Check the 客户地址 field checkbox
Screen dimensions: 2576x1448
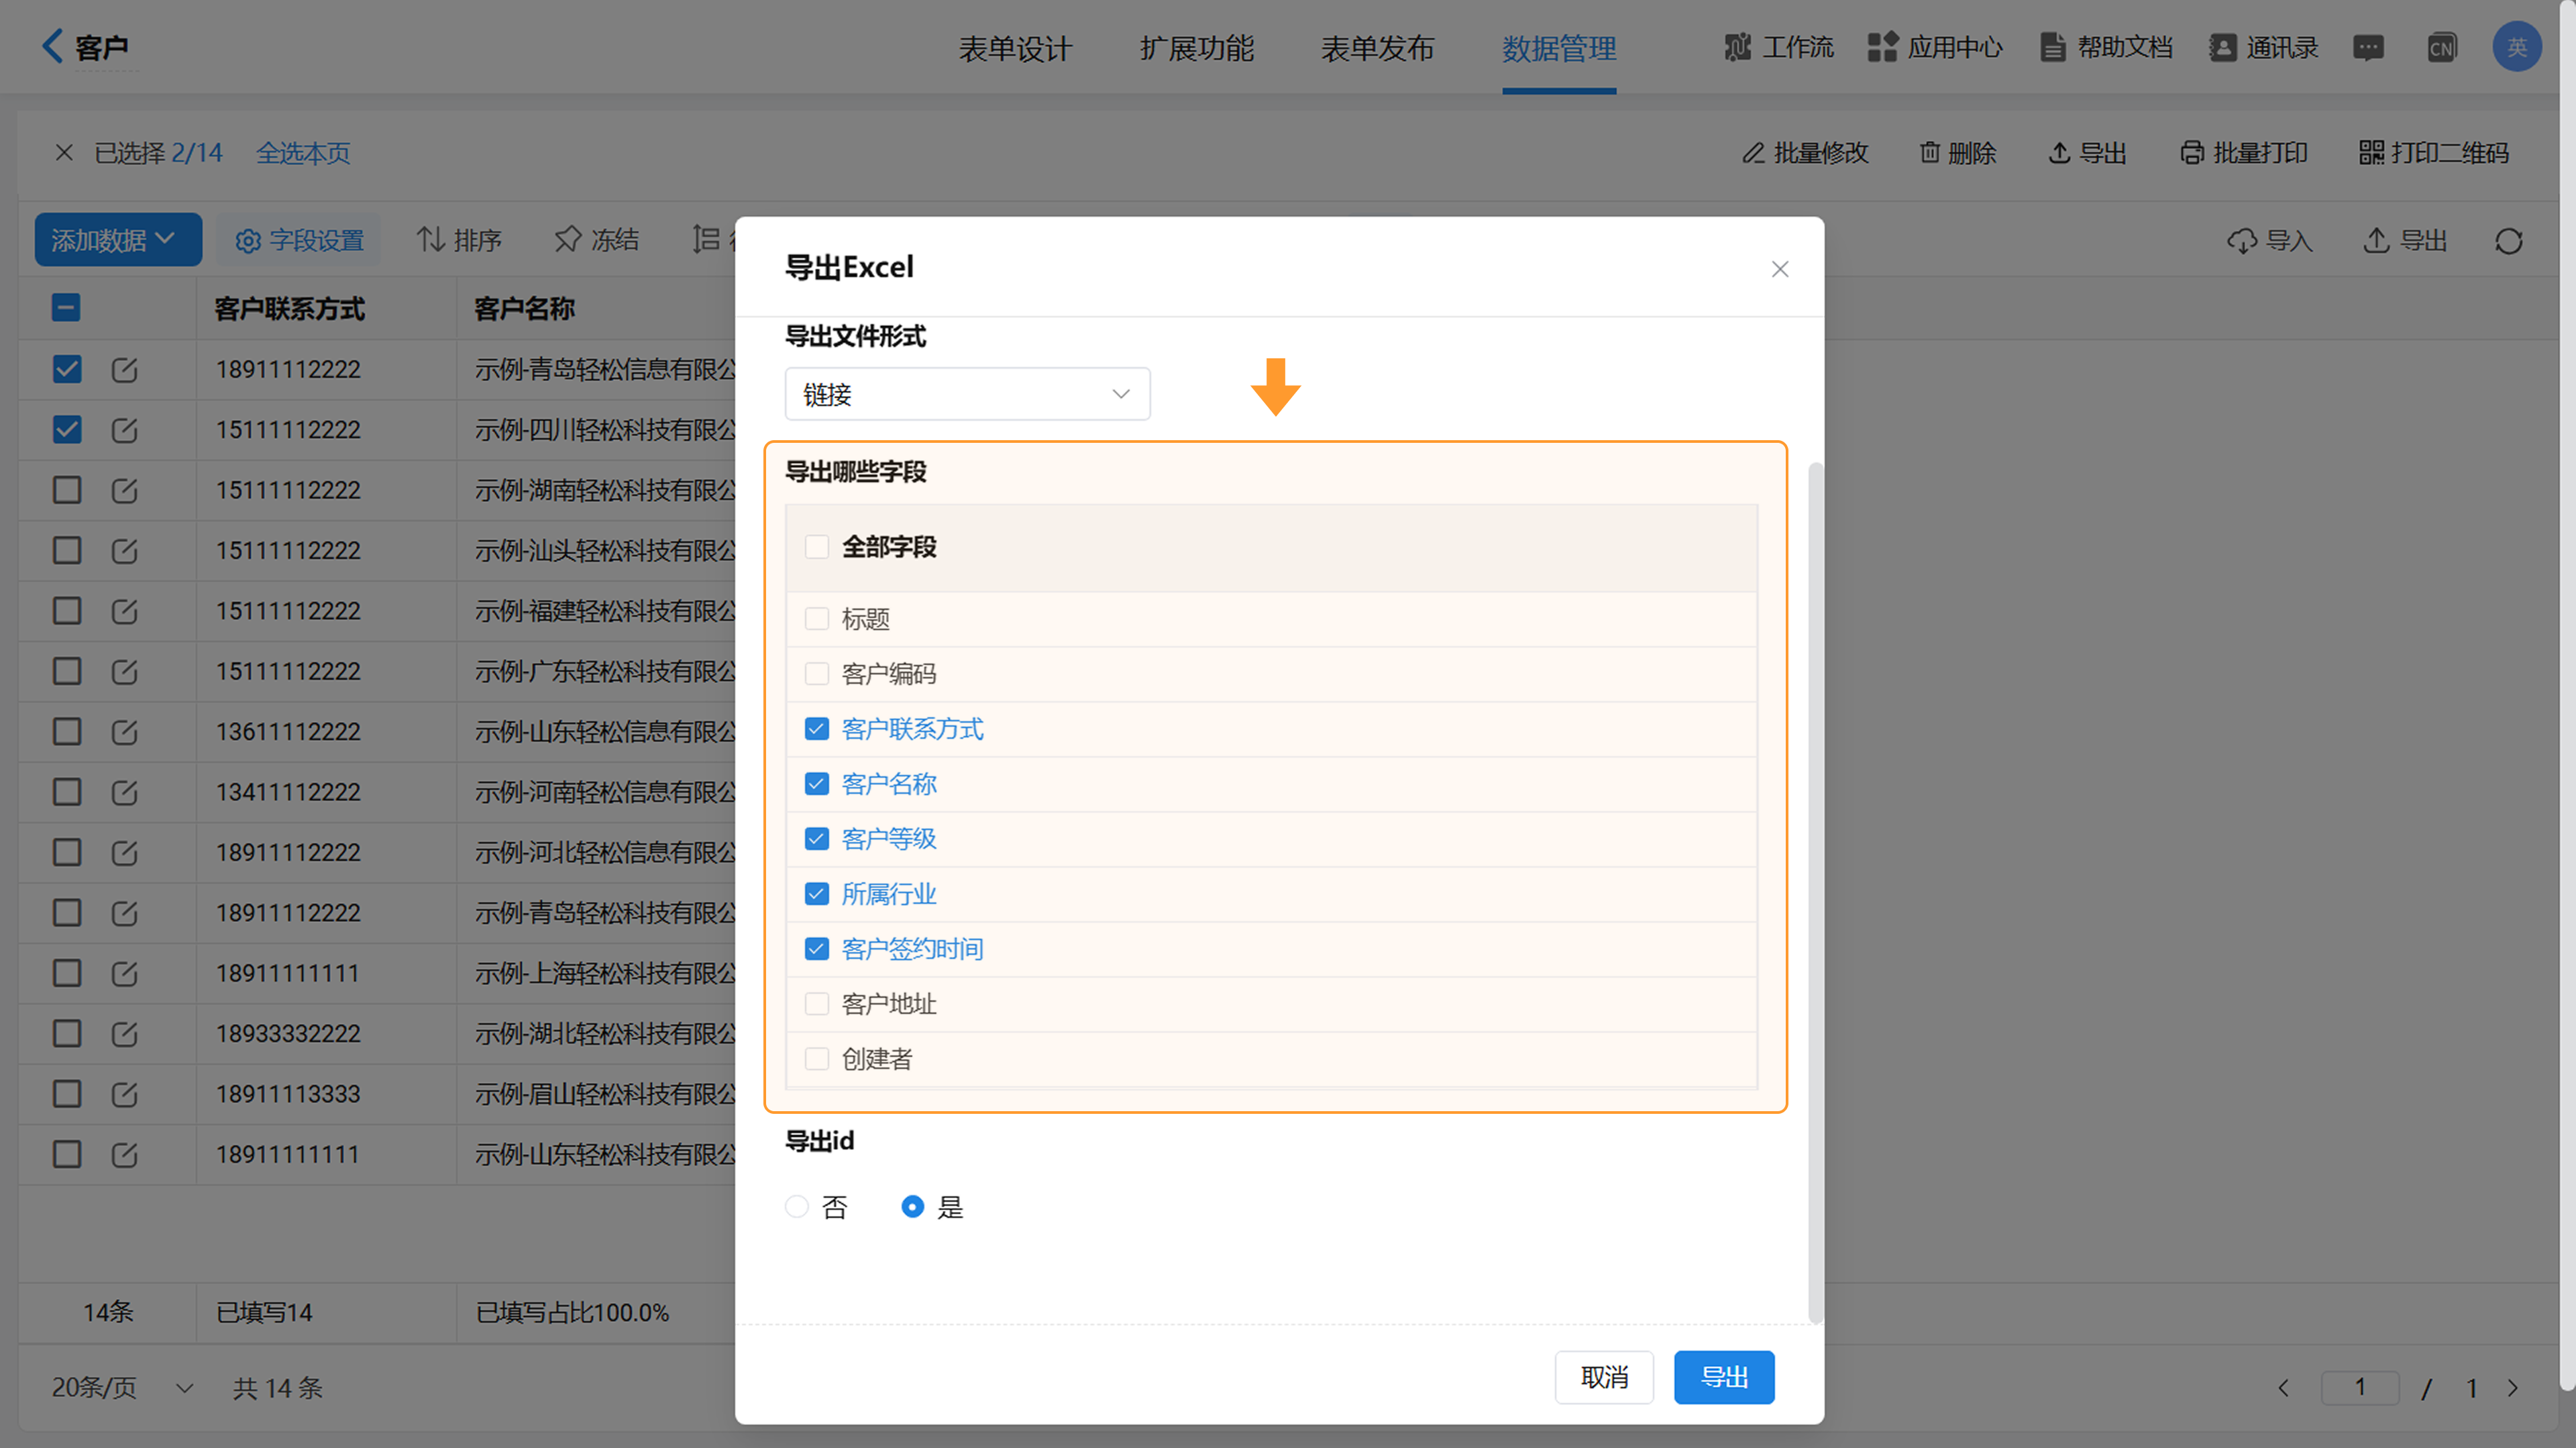click(817, 1004)
